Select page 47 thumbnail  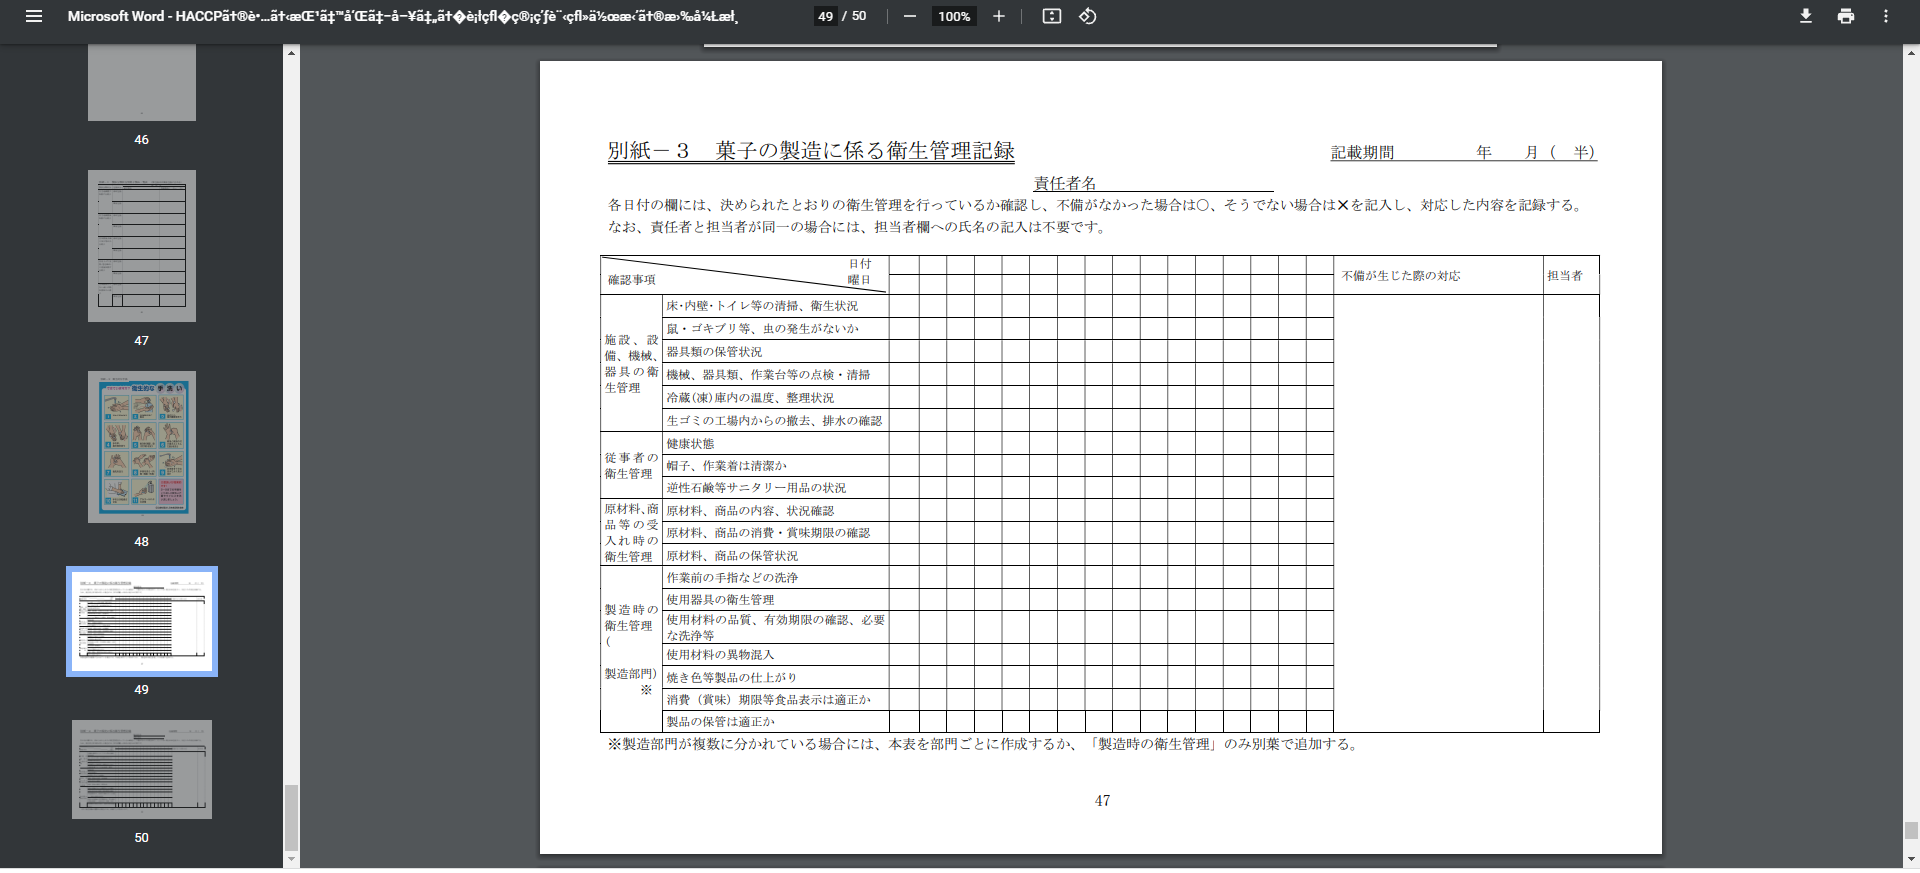[142, 246]
